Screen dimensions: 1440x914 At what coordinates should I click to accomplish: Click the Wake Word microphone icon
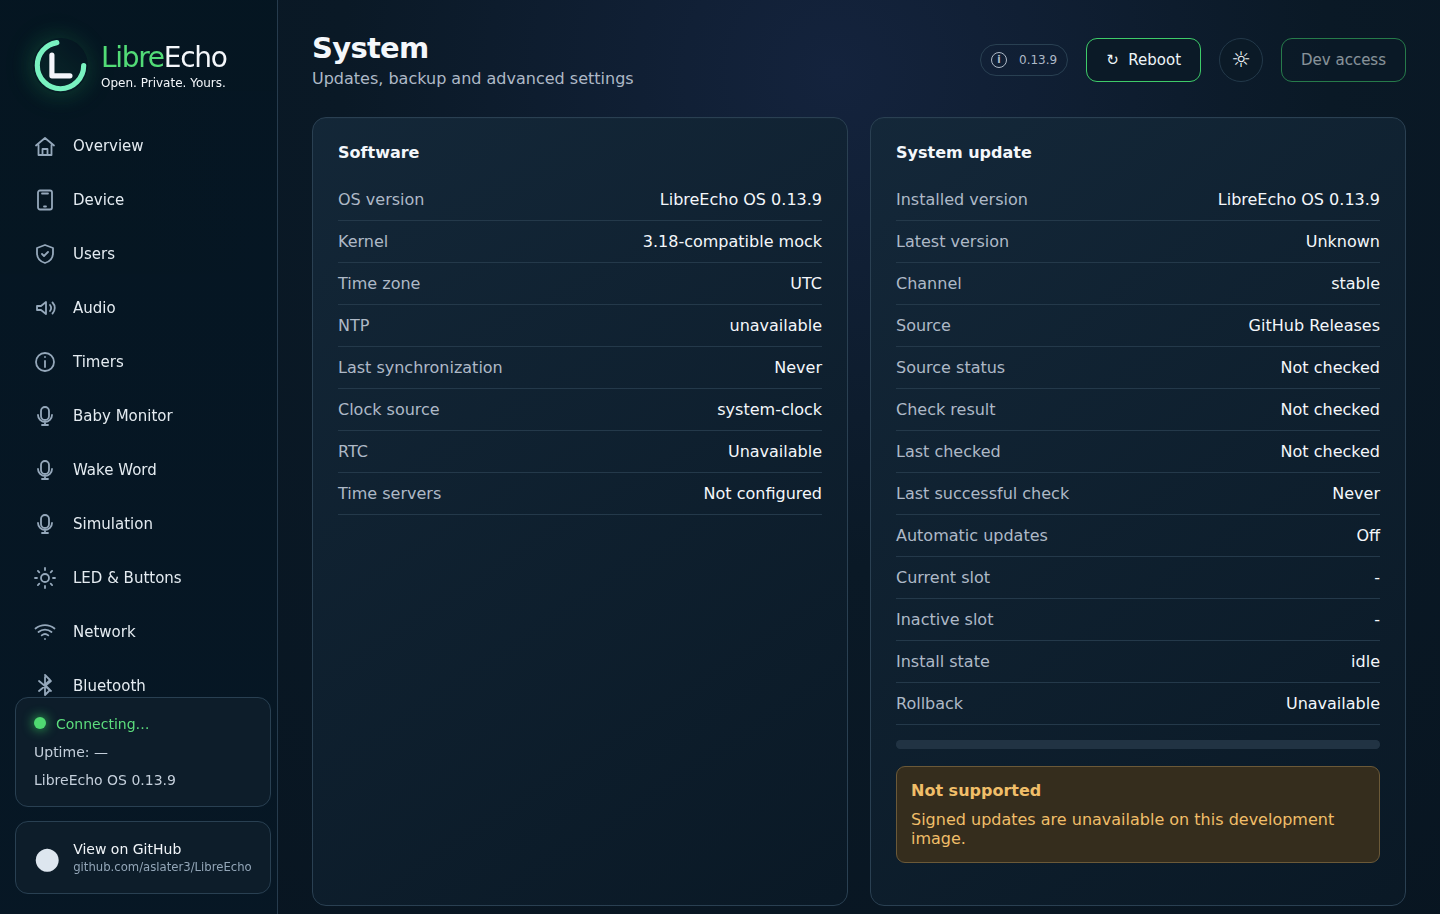click(x=45, y=470)
